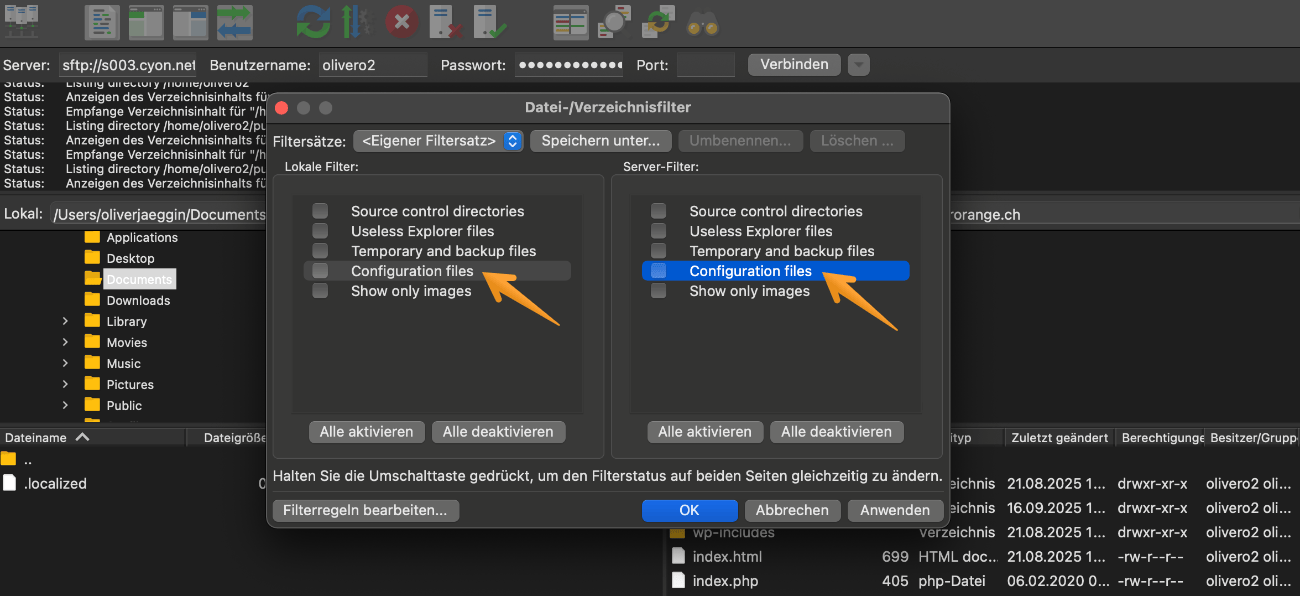
Task: Toggle synchronized browsing icon
Action: pos(658,22)
